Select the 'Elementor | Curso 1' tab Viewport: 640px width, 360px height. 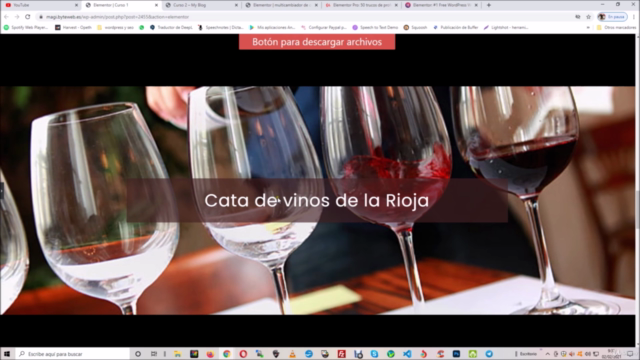click(121, 5)
